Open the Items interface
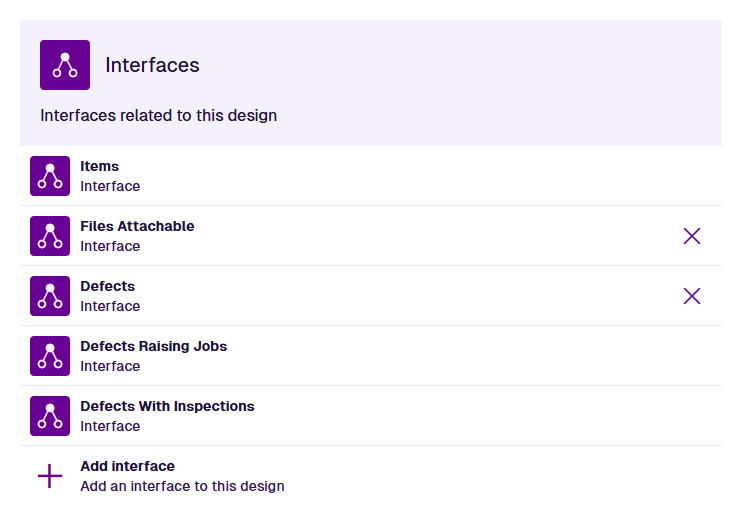 [x=99, y=167]
